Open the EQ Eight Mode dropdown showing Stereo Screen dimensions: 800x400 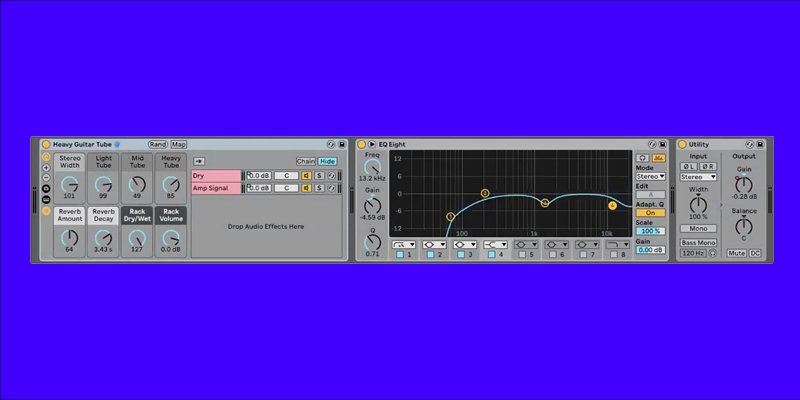(651, 177)
